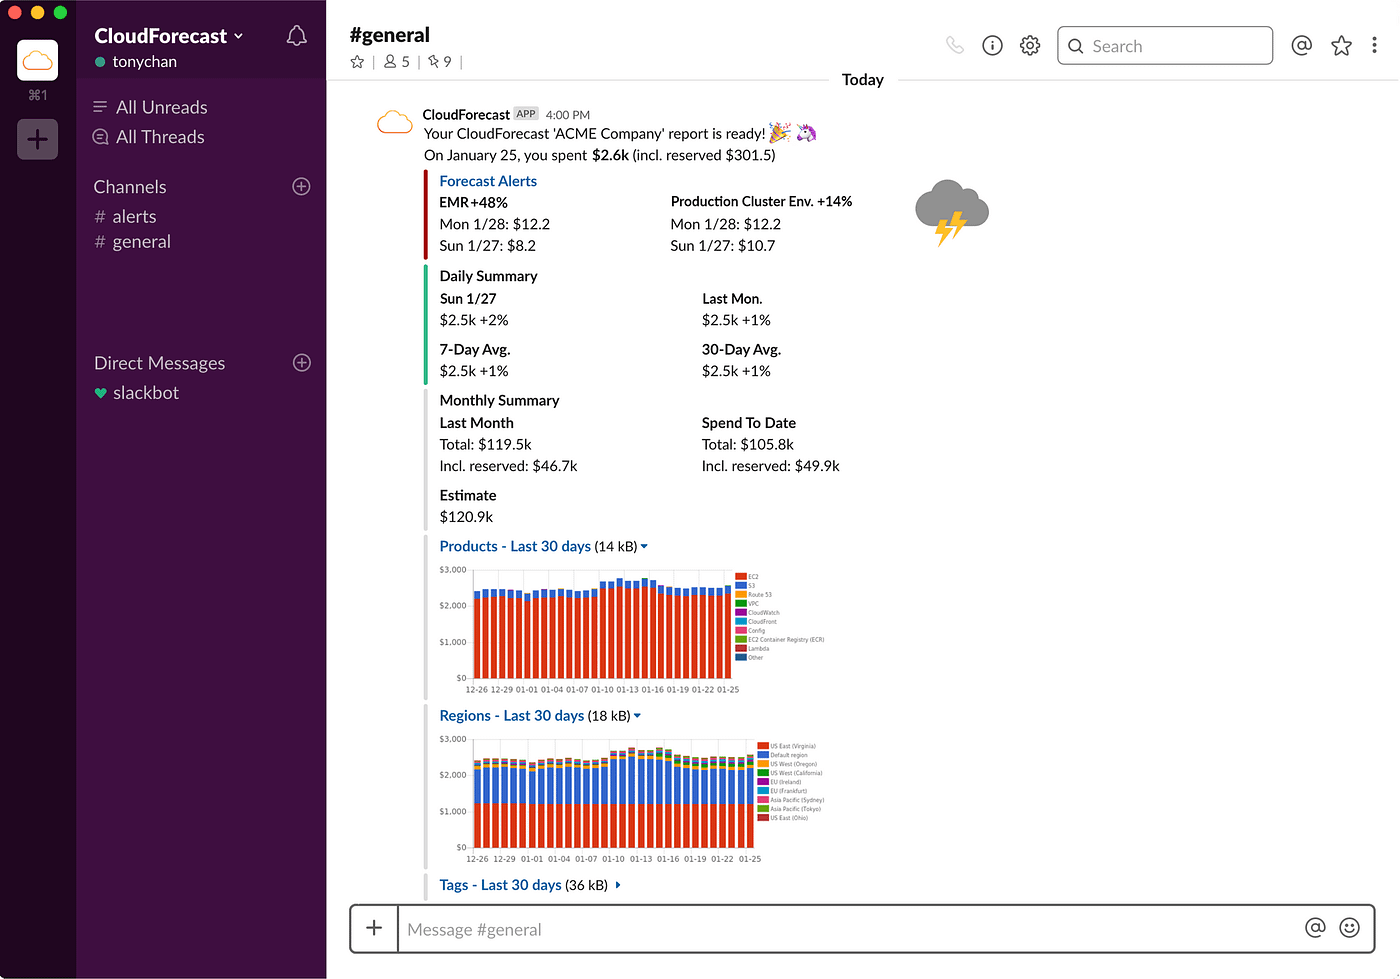
Task: Open Products - Last 30 days link
Action: [x=515, y=547]
